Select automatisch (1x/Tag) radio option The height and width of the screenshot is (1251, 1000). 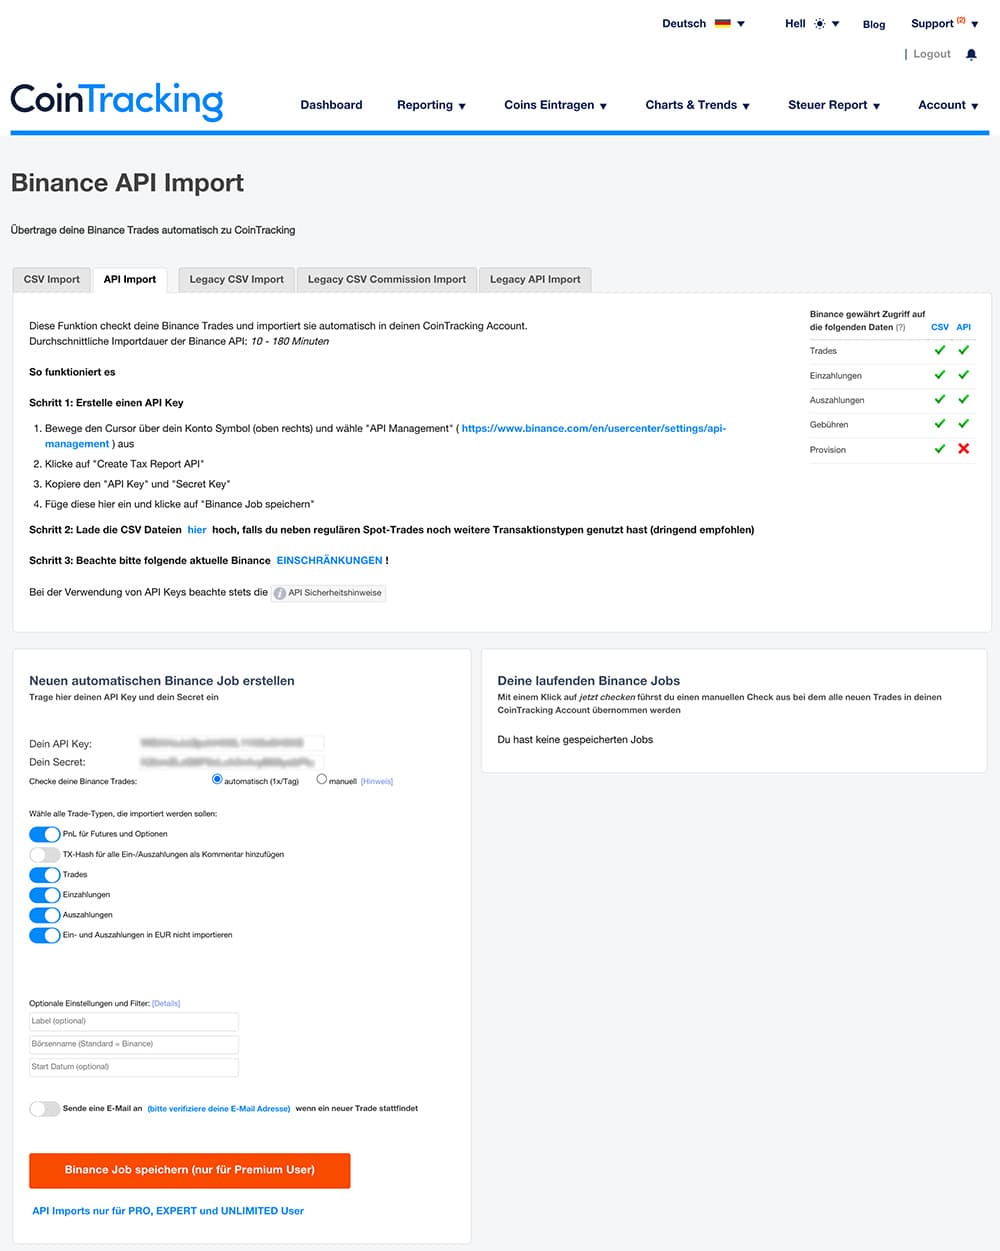(217, 779)
